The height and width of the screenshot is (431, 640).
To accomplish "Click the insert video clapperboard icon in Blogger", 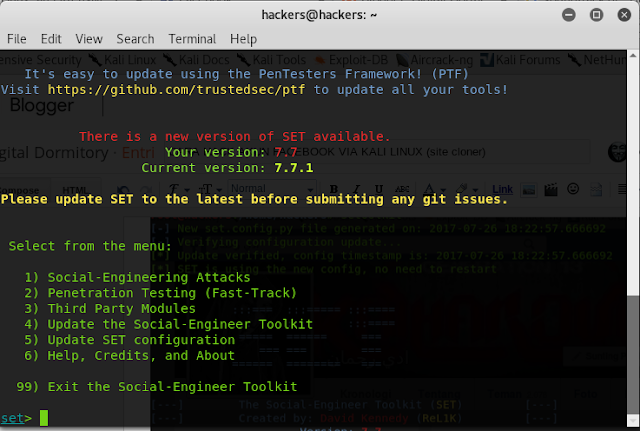I will click(551, 189).
